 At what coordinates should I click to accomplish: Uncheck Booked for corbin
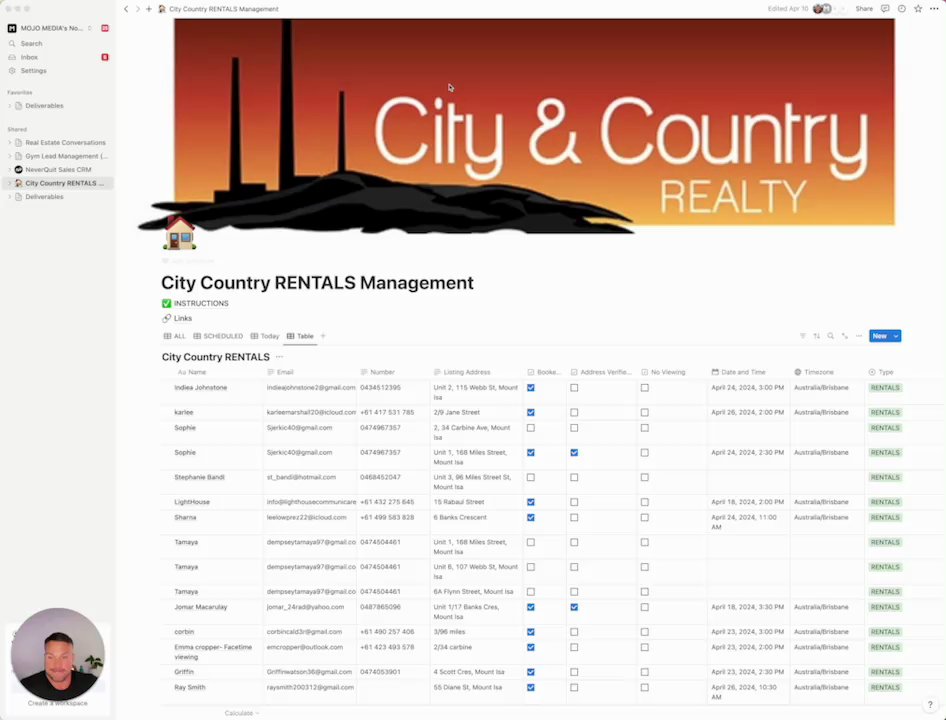tap(531, 632)
